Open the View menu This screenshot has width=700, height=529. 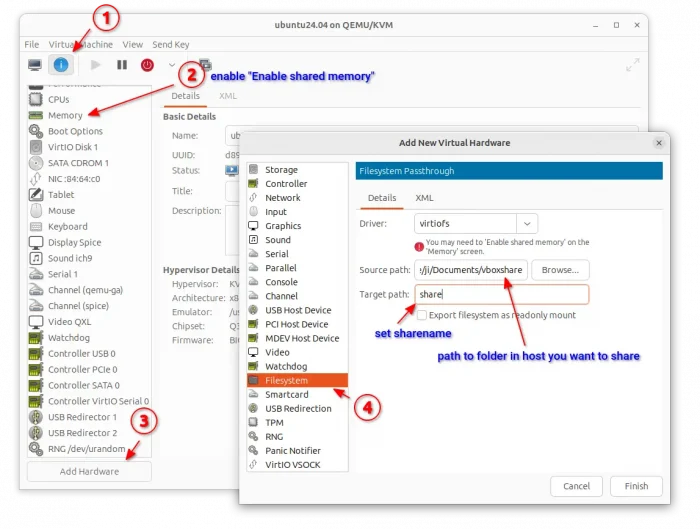[133, 45]
